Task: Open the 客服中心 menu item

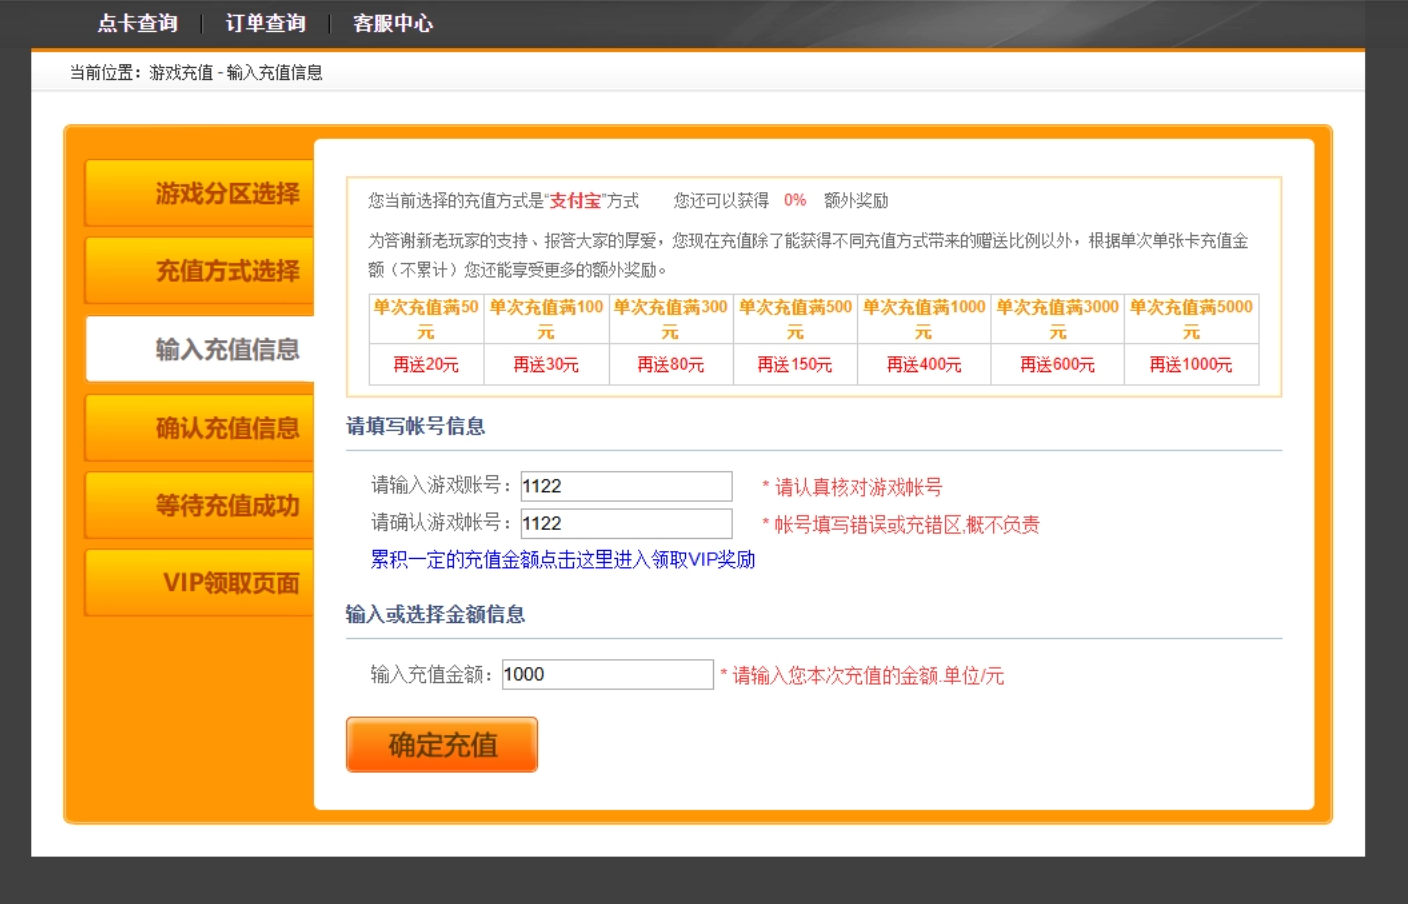Action: [x=392, y=23]
